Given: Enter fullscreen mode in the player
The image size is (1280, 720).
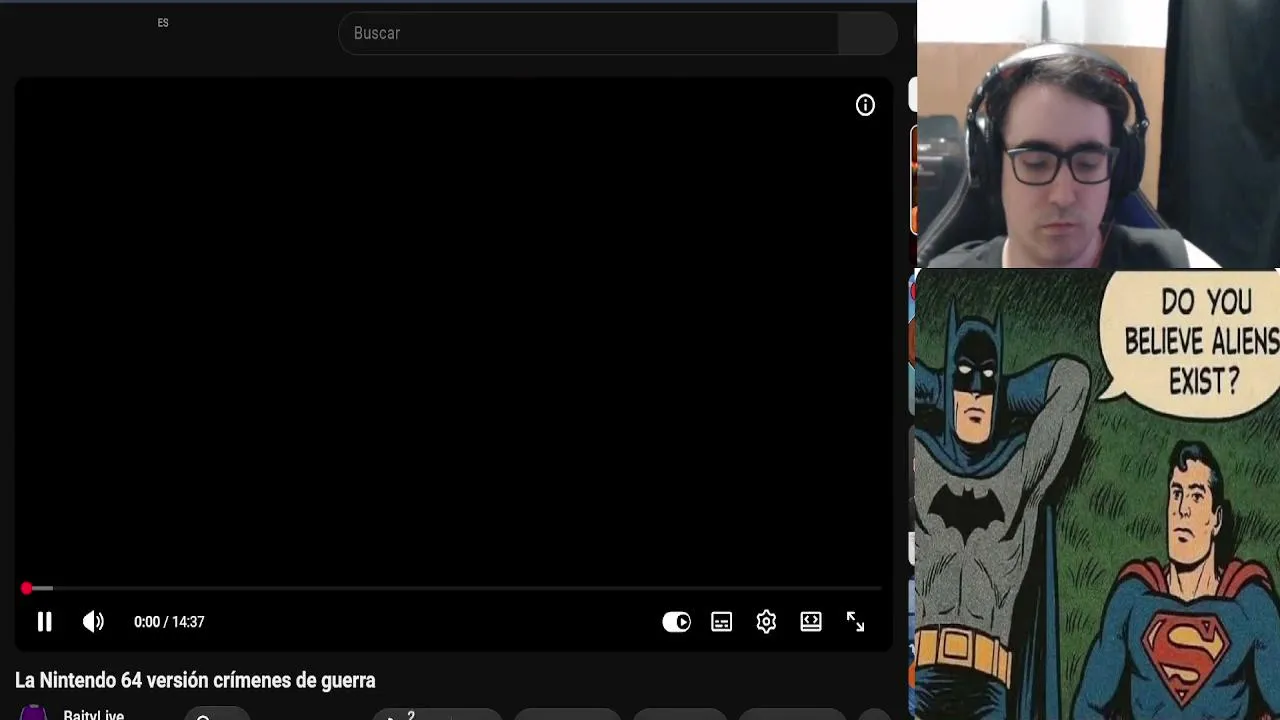Looking at the screenshot, I should coord(856,622).
